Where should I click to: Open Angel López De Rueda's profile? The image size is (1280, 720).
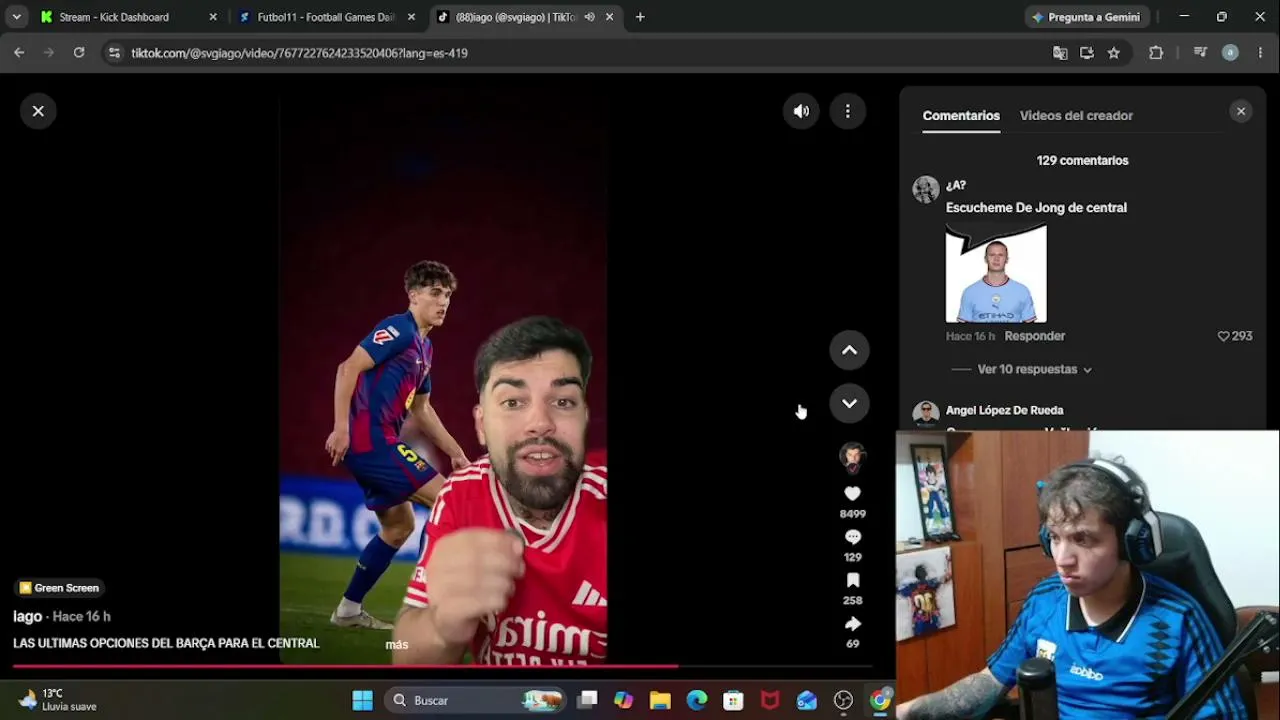pyautogui.click(x=1004, y=410)
